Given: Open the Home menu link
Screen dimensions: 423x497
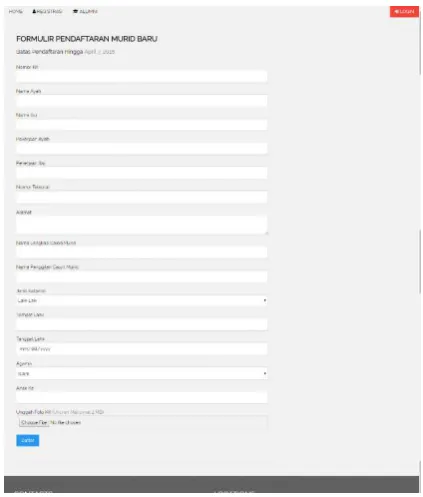Looking at the screenshot, I should pyautogui.click(x=15, y=11).
